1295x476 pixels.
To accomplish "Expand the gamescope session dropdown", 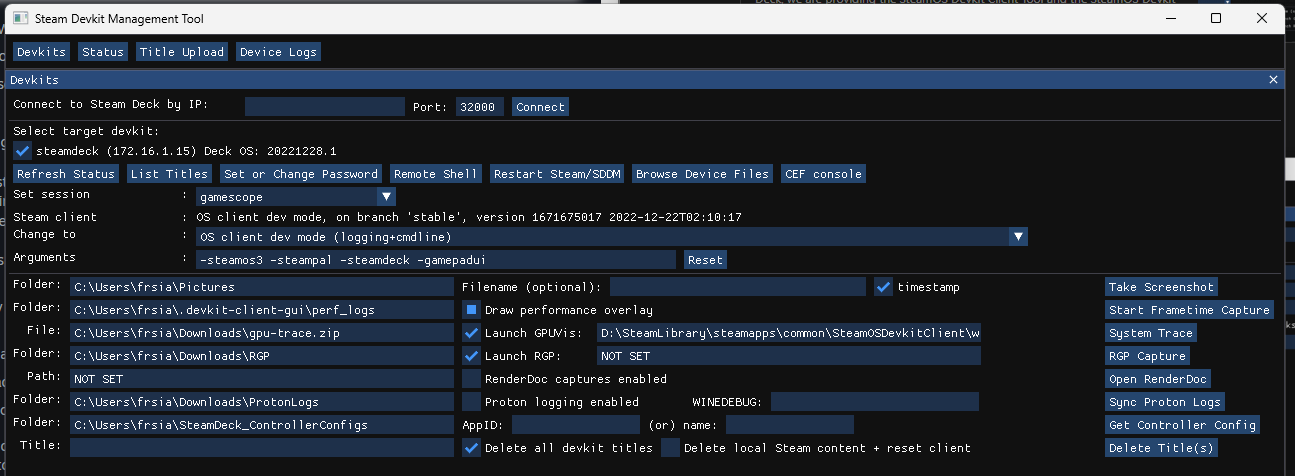I will pos(386,197).
